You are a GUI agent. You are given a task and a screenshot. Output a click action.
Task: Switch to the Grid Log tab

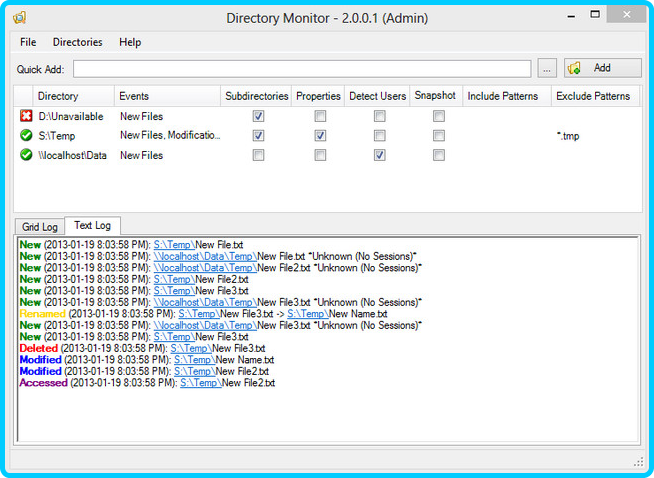(x=40, y=227)
